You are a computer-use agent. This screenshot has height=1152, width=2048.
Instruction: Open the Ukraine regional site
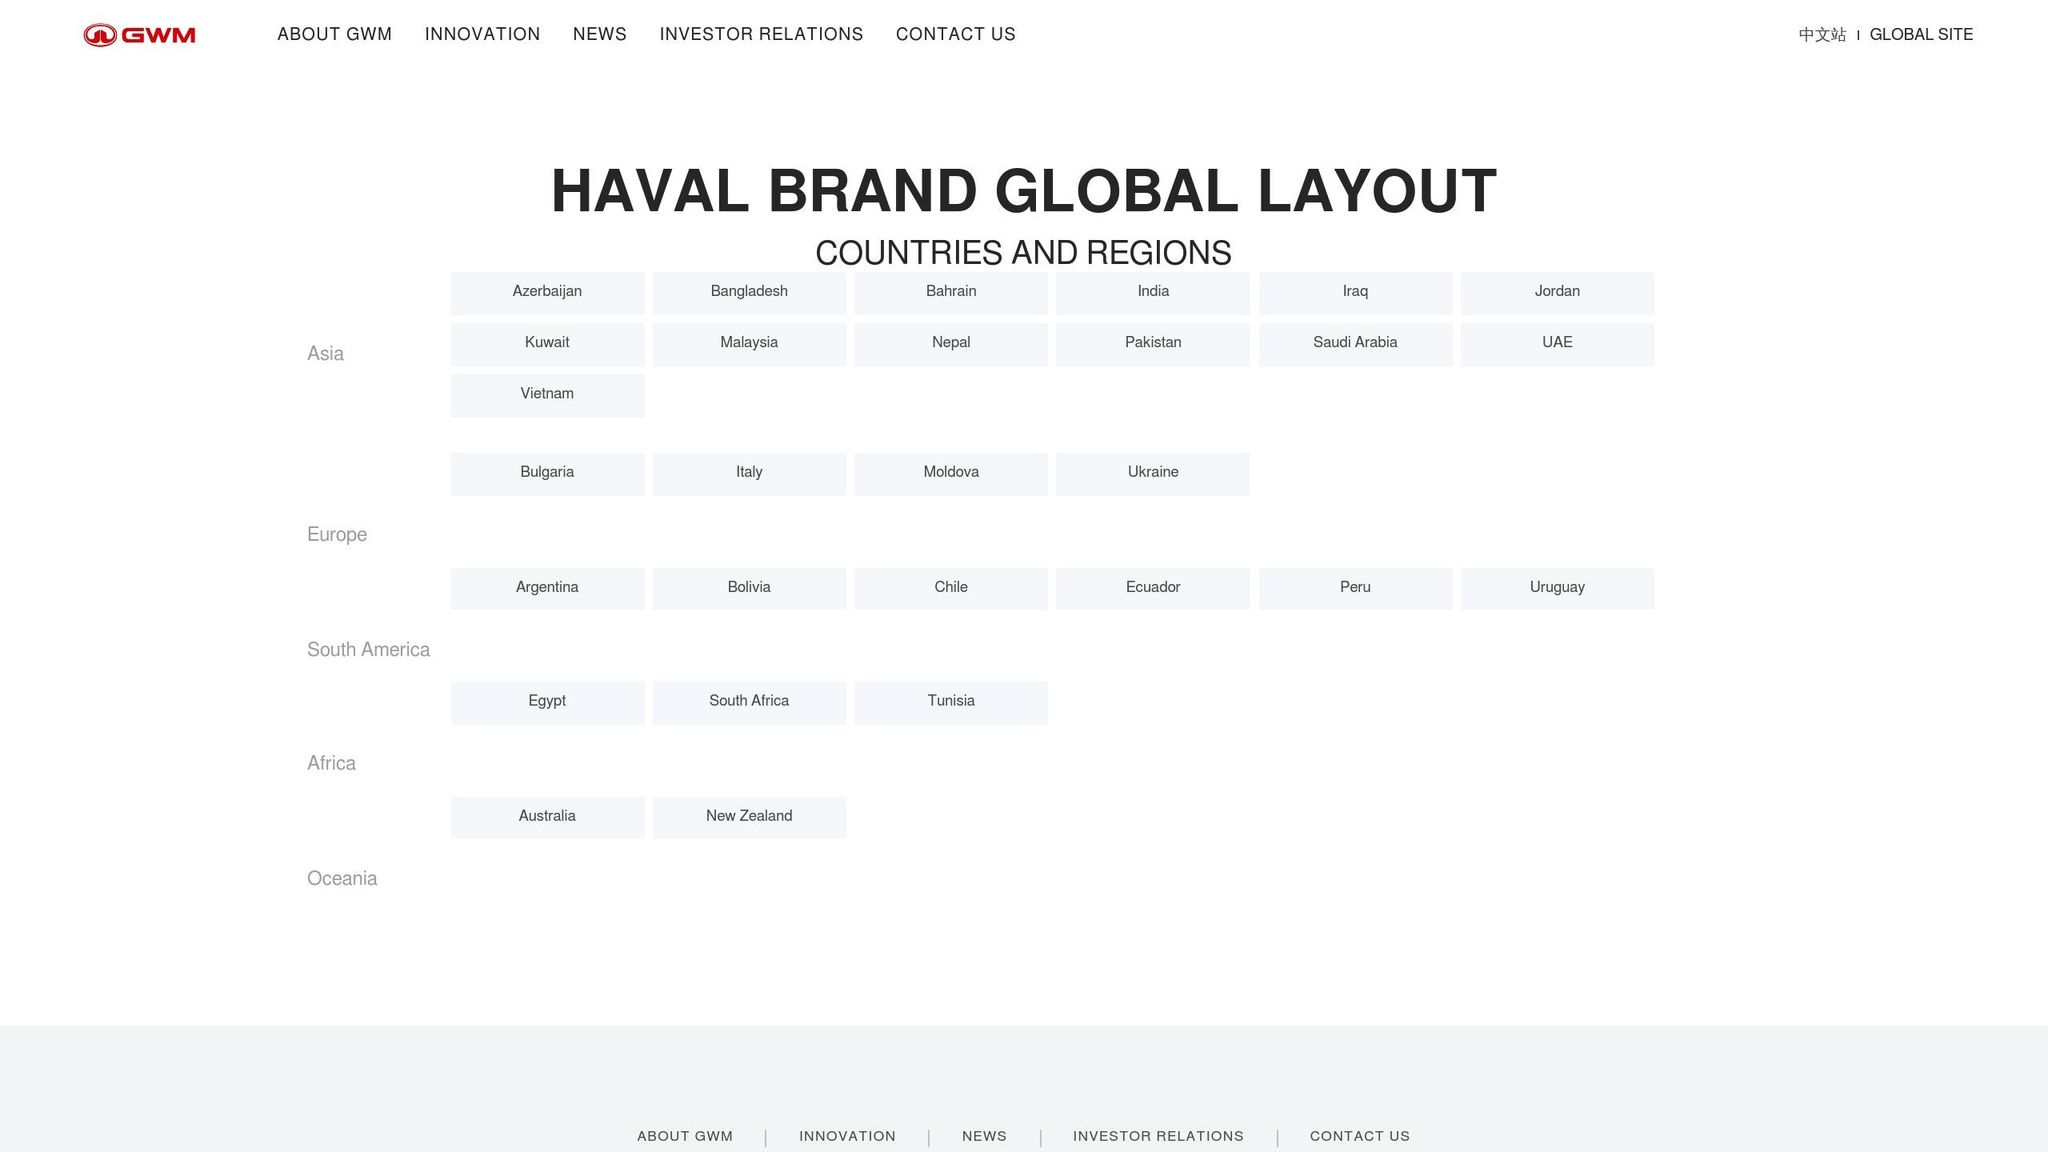tap(1152, 472)
